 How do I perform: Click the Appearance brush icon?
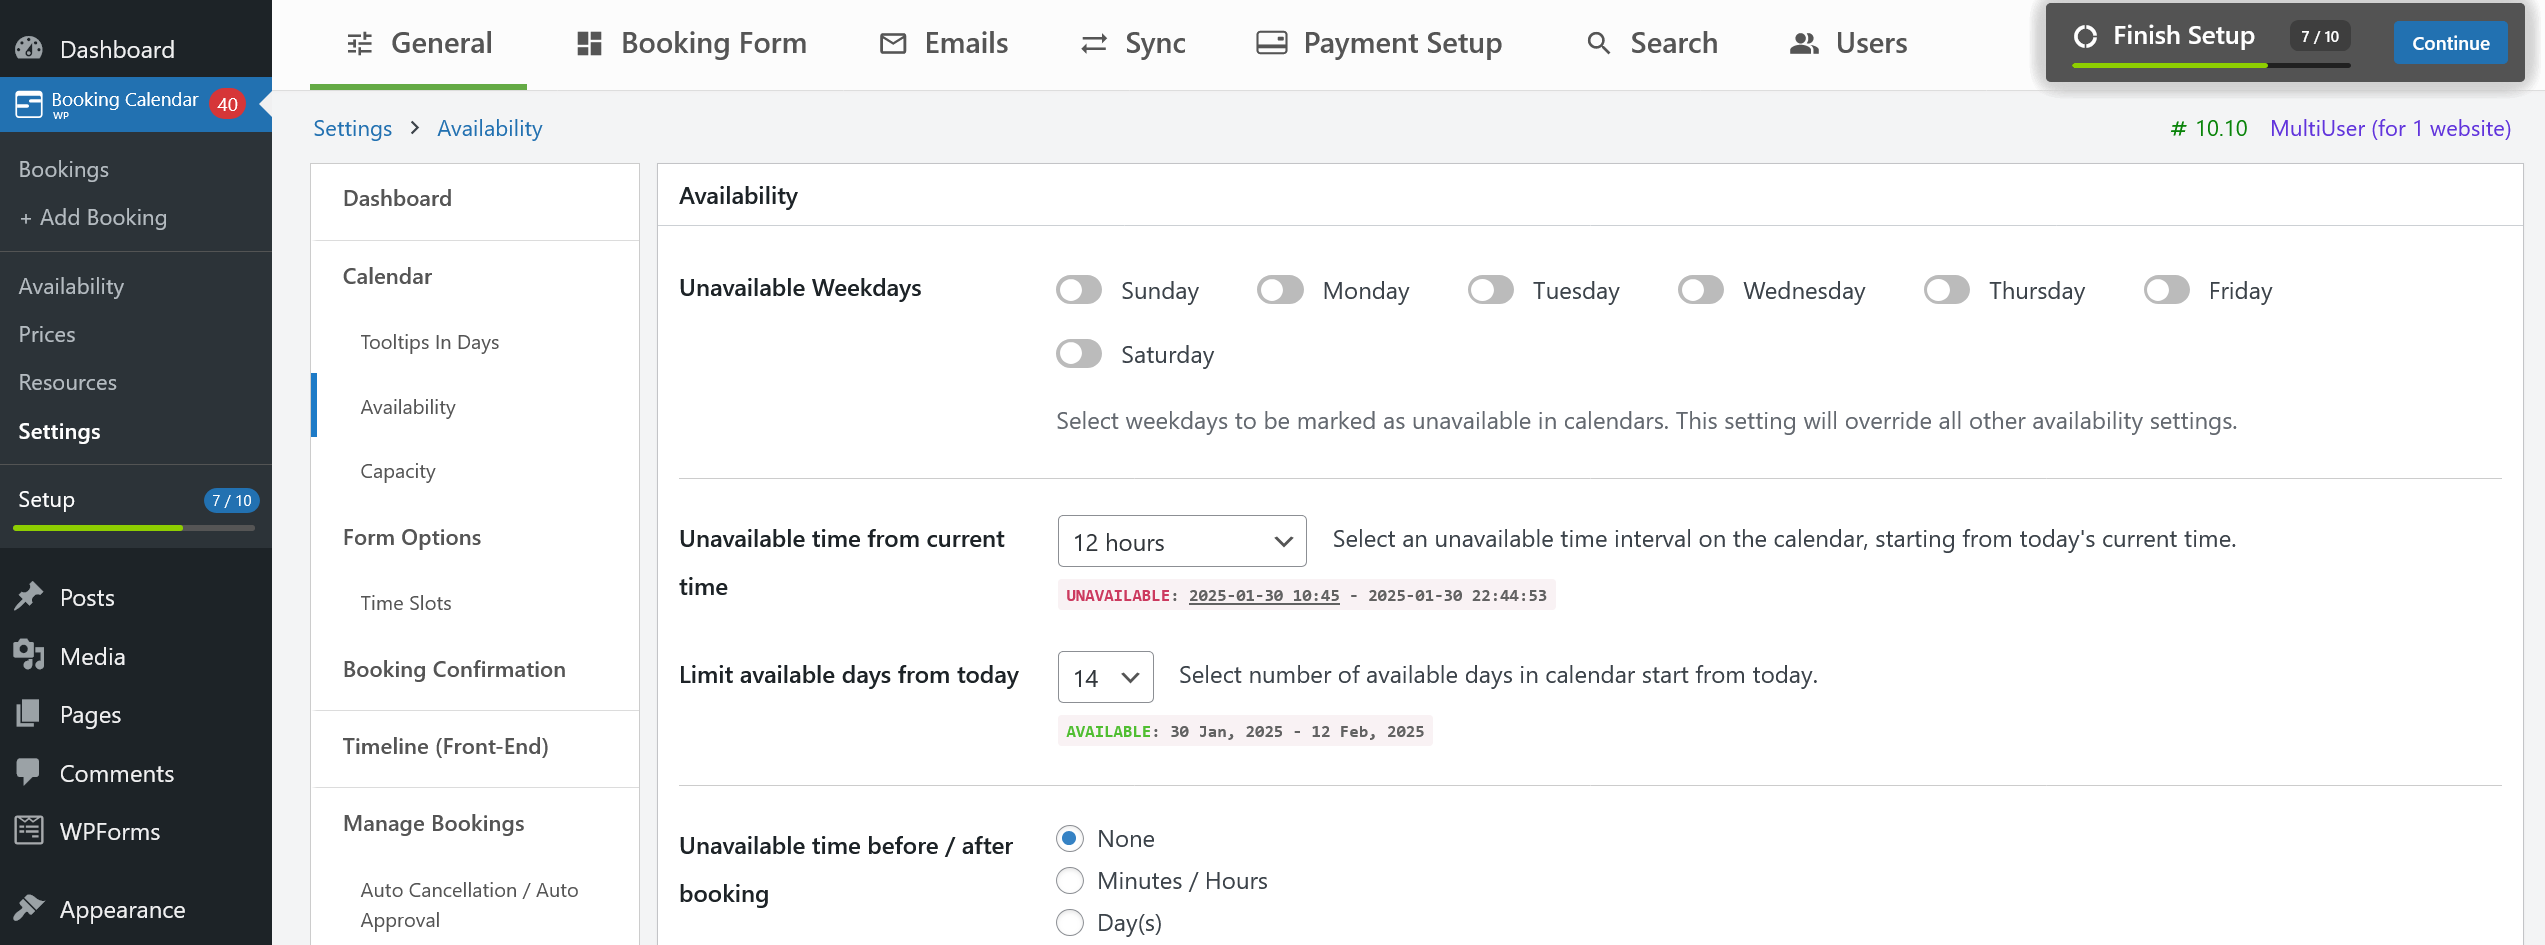pos(29,908)
